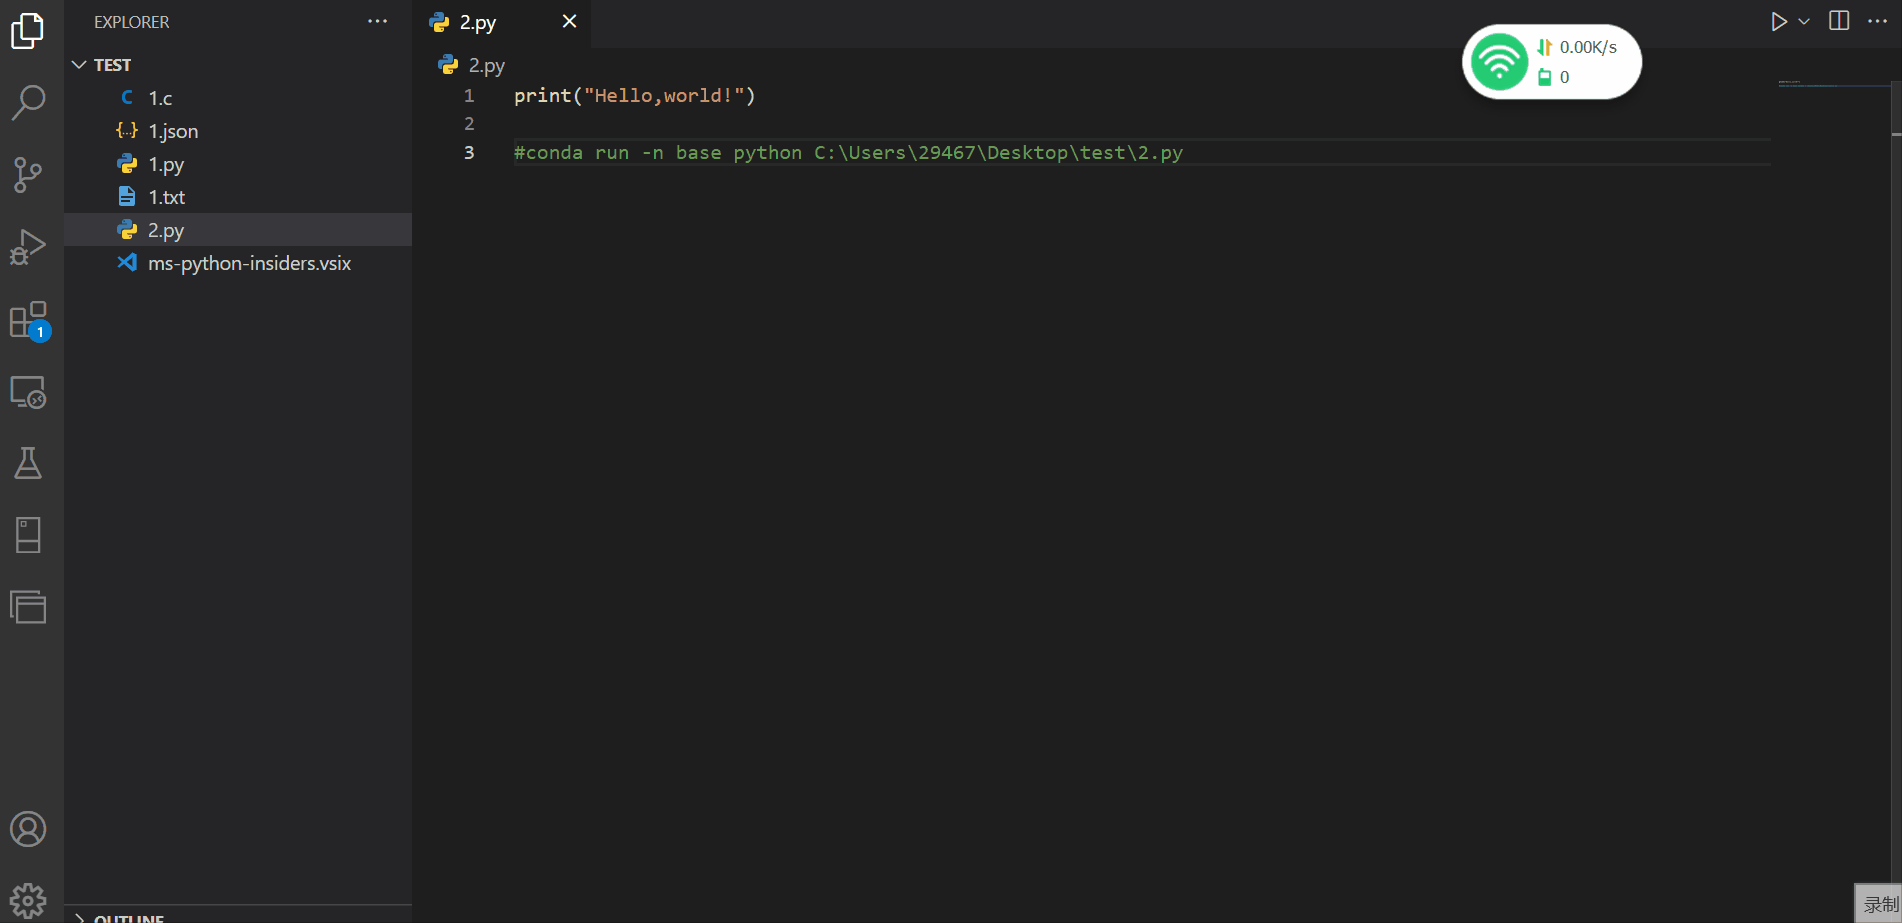Open the Accounts icon in activity bar

(28, 828)
